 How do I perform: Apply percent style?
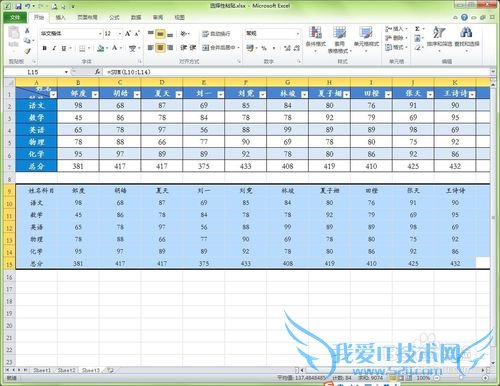[x=264, y=48]
